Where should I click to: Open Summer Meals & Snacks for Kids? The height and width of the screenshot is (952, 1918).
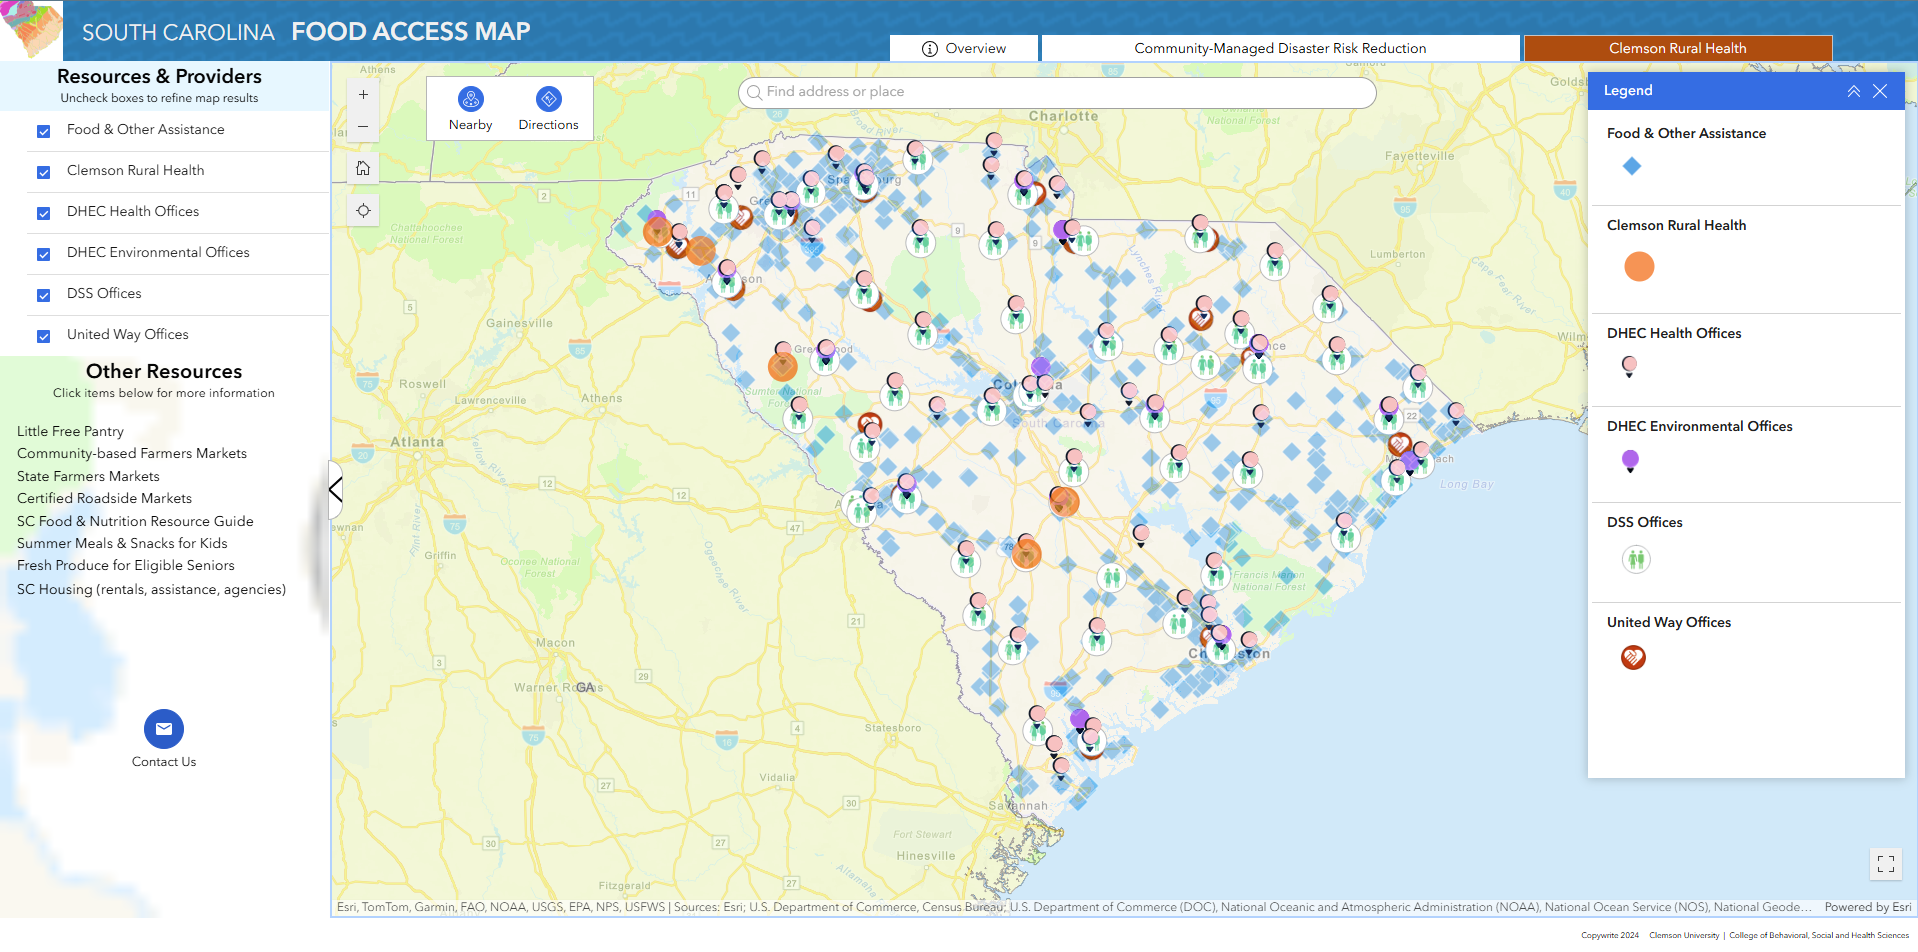click(x=122, y=543)
